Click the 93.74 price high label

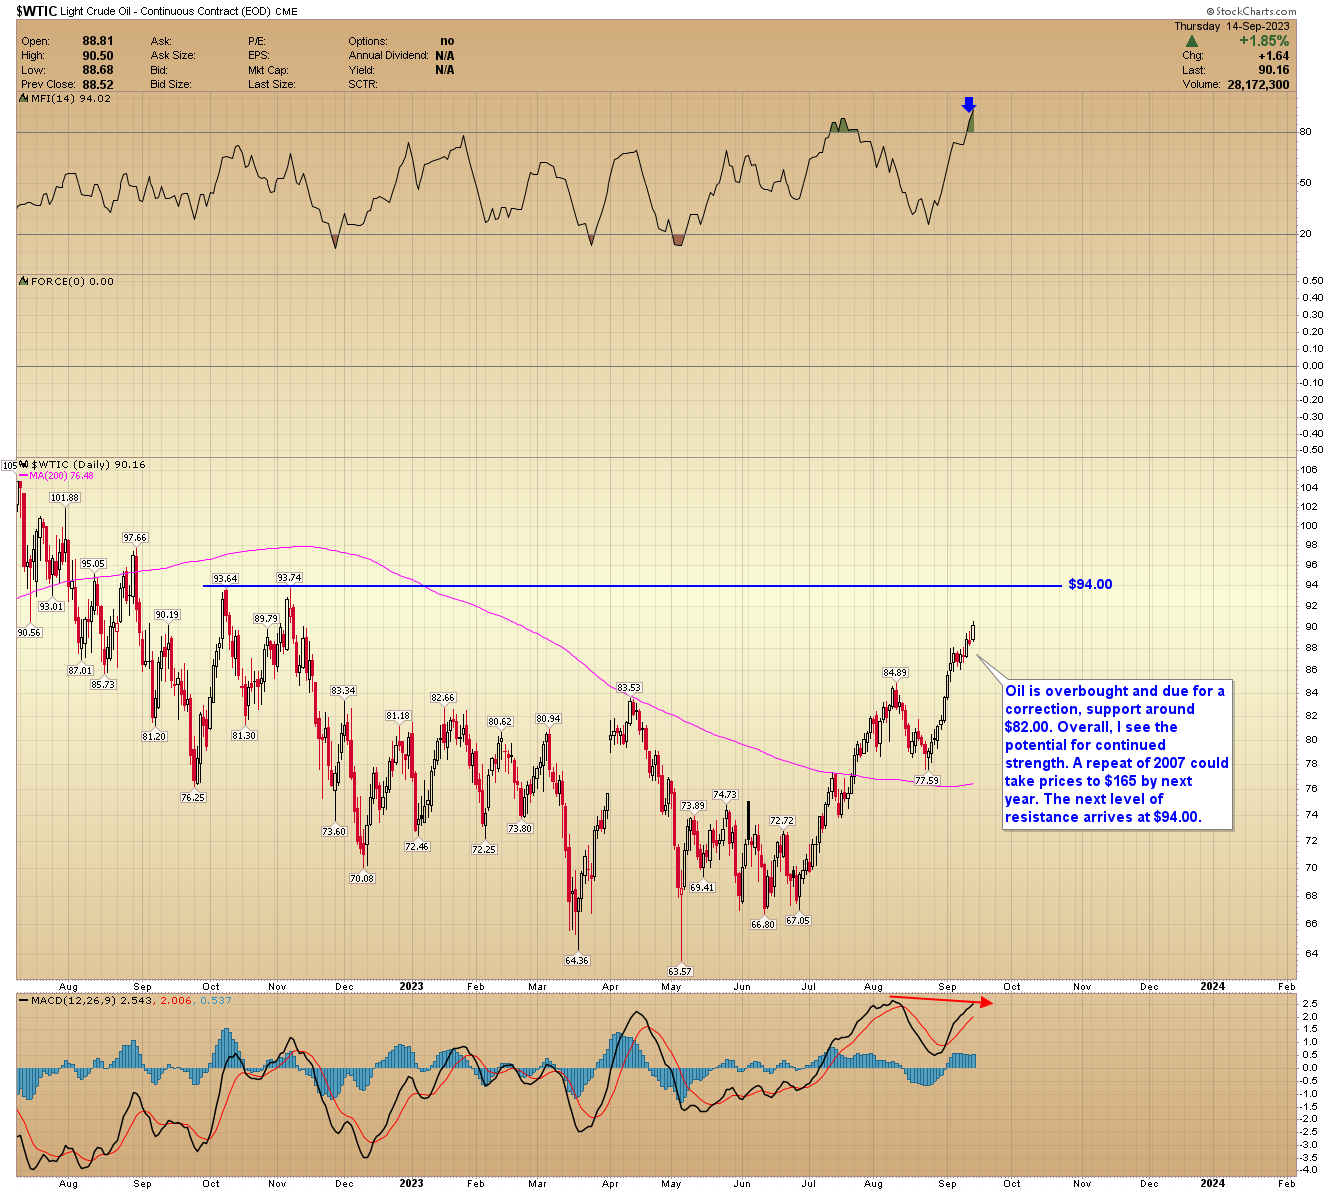[289, 578]
